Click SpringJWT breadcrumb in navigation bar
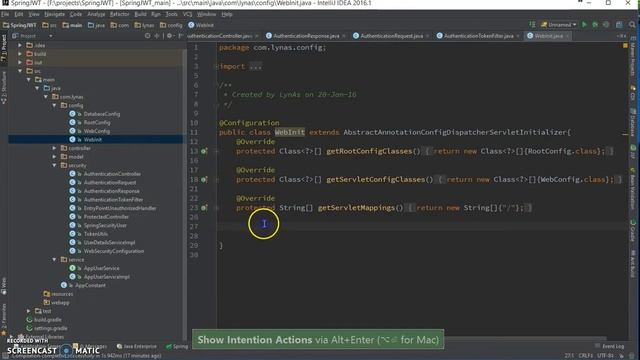Screen dimensions: 640x360 pos(20,25)
